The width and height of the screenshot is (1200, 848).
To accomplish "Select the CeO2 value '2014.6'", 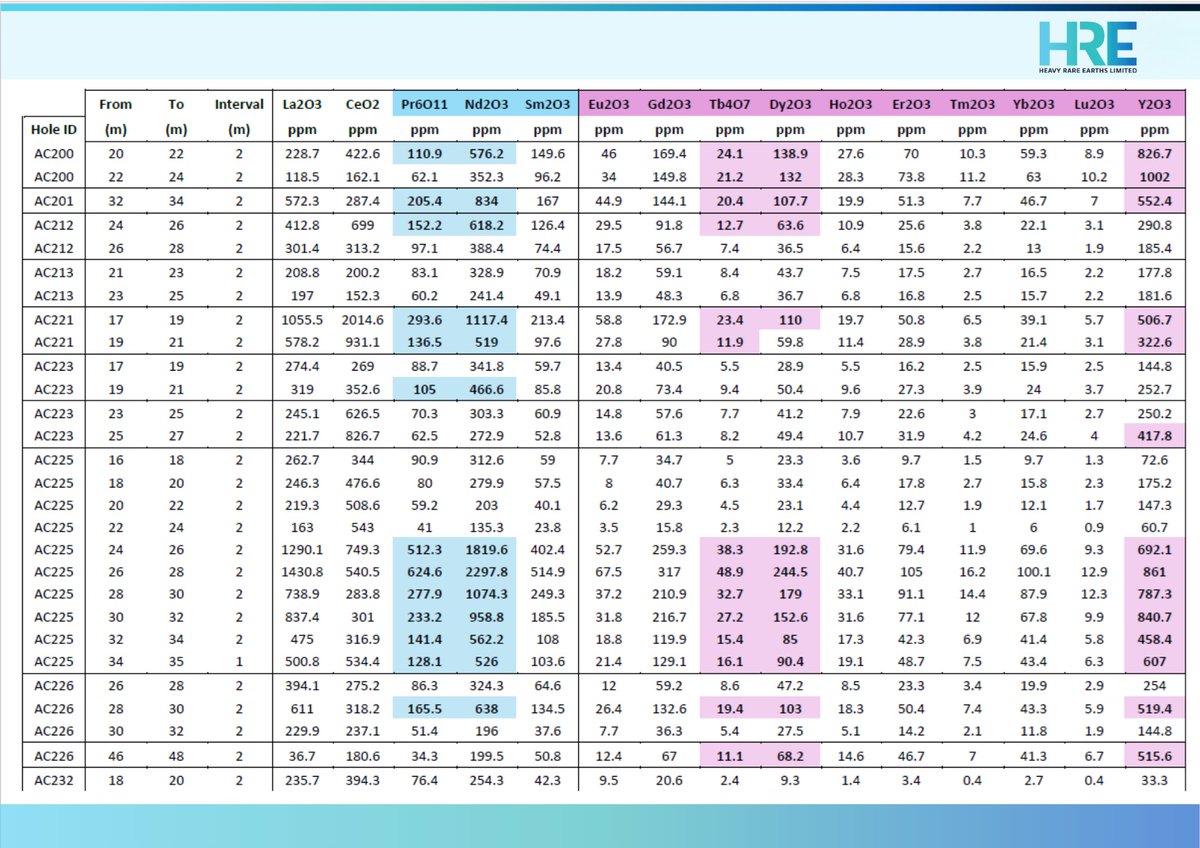I will pyautogui.click(x=362, y=319).
